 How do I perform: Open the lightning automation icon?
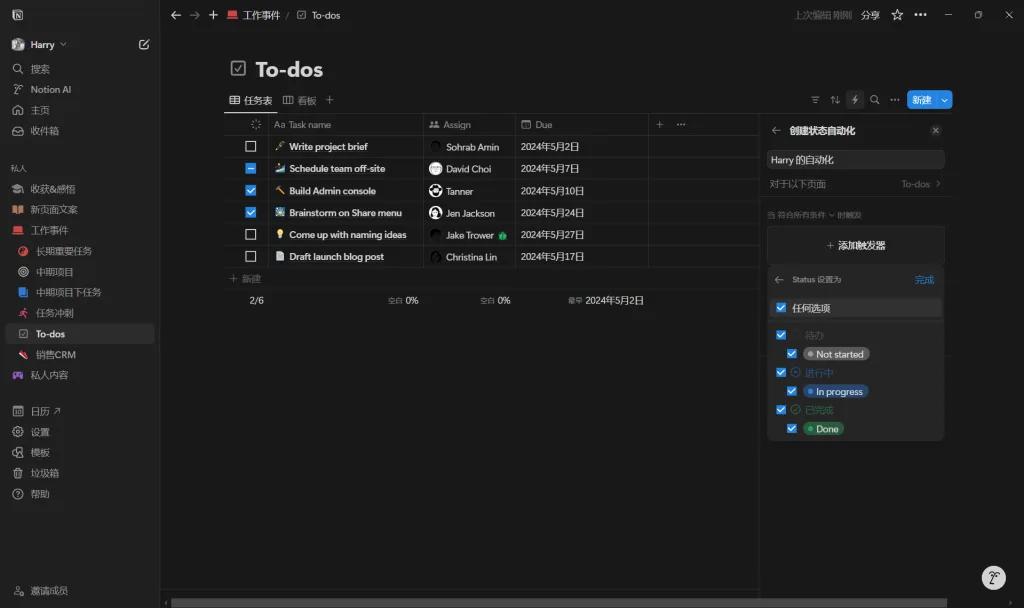tap(855, 100)
